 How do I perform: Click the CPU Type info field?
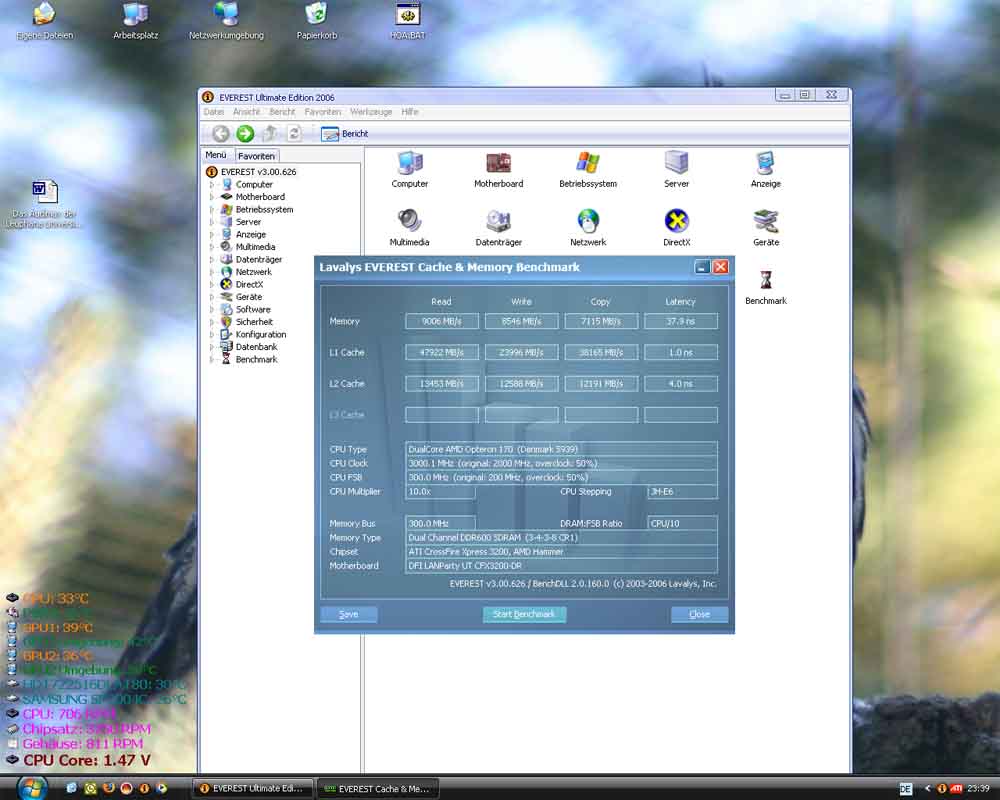(561, 449)
